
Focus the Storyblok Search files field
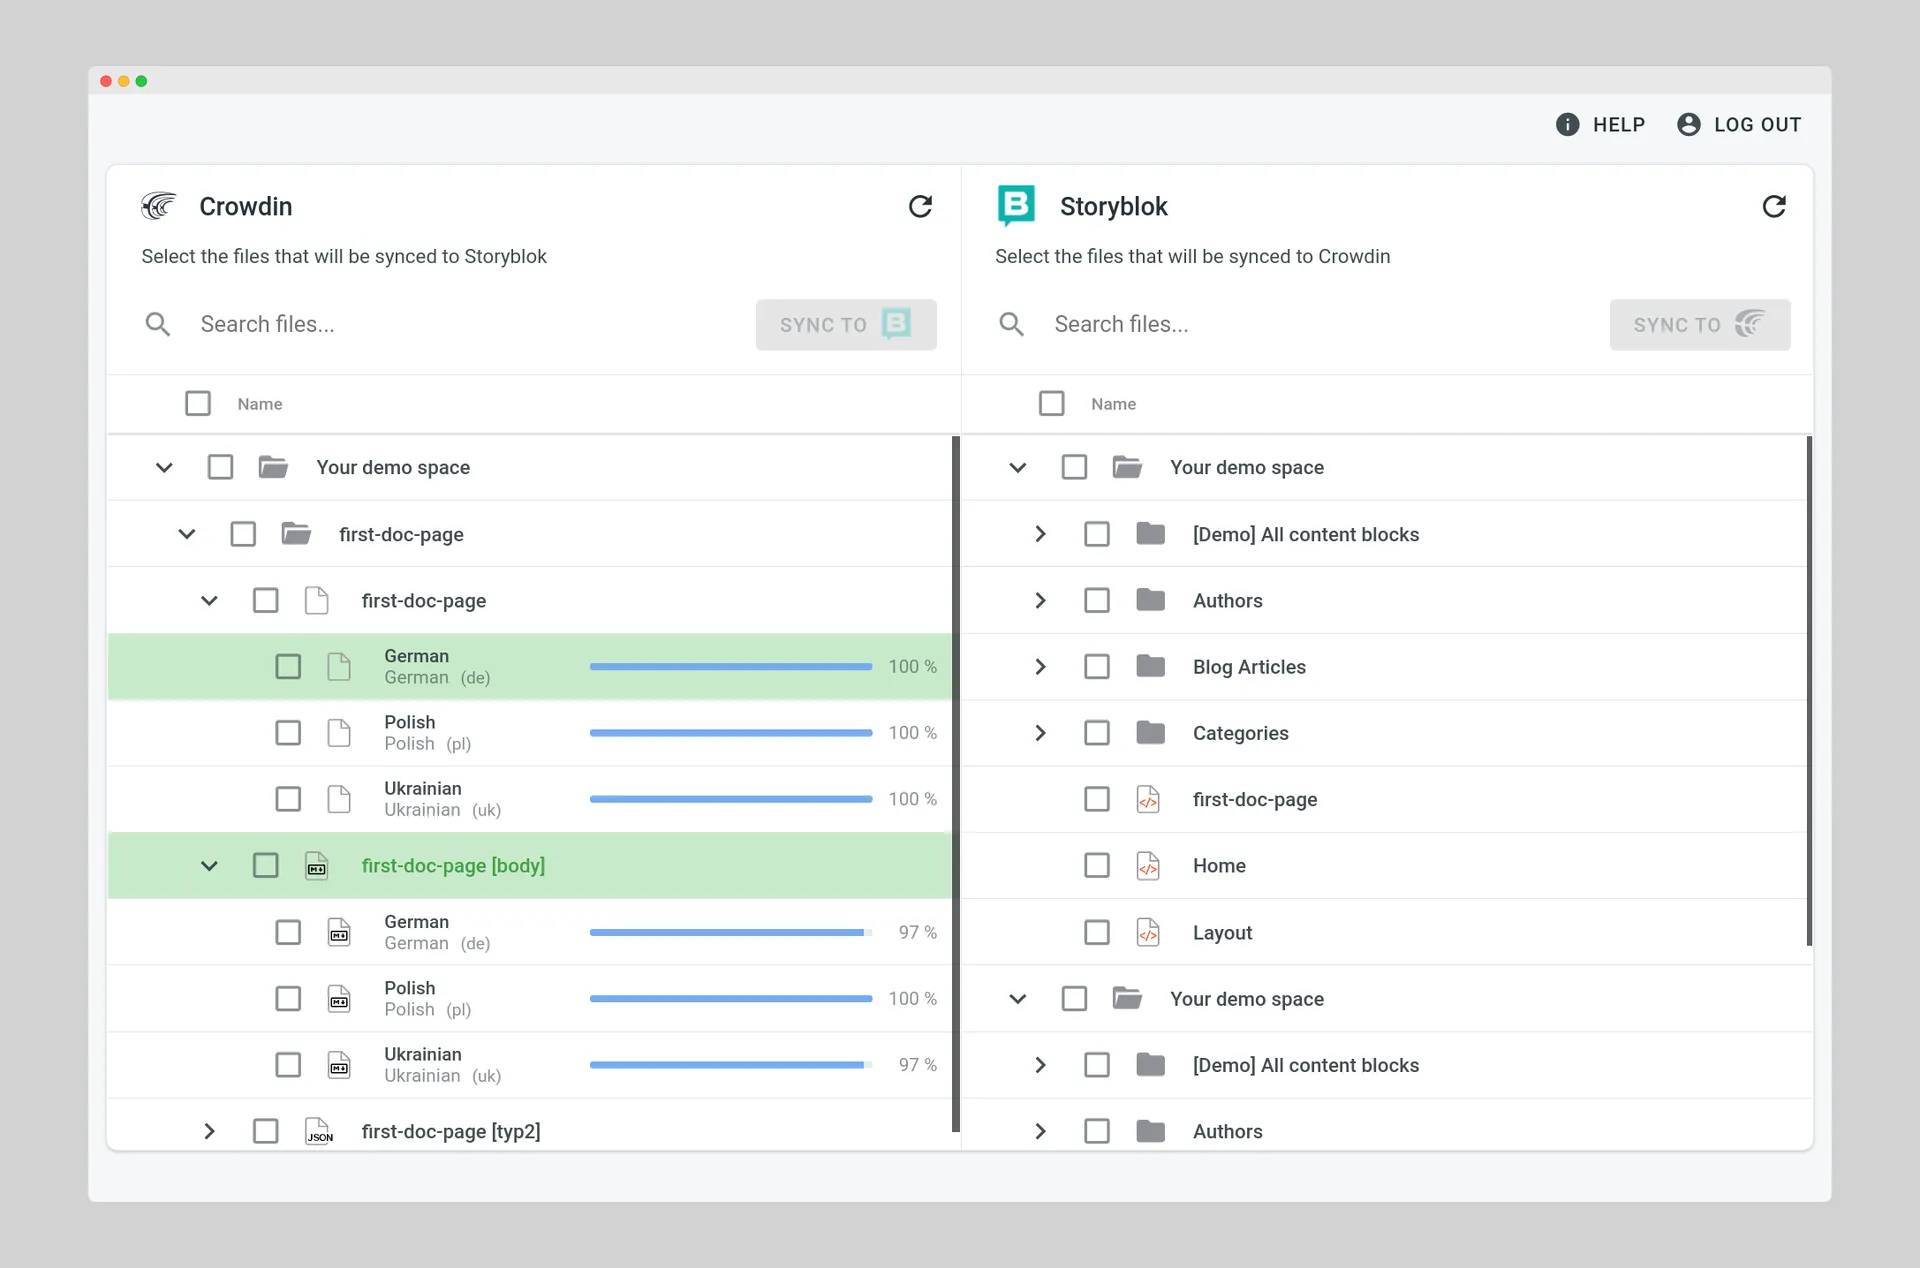pos(1322,324)
